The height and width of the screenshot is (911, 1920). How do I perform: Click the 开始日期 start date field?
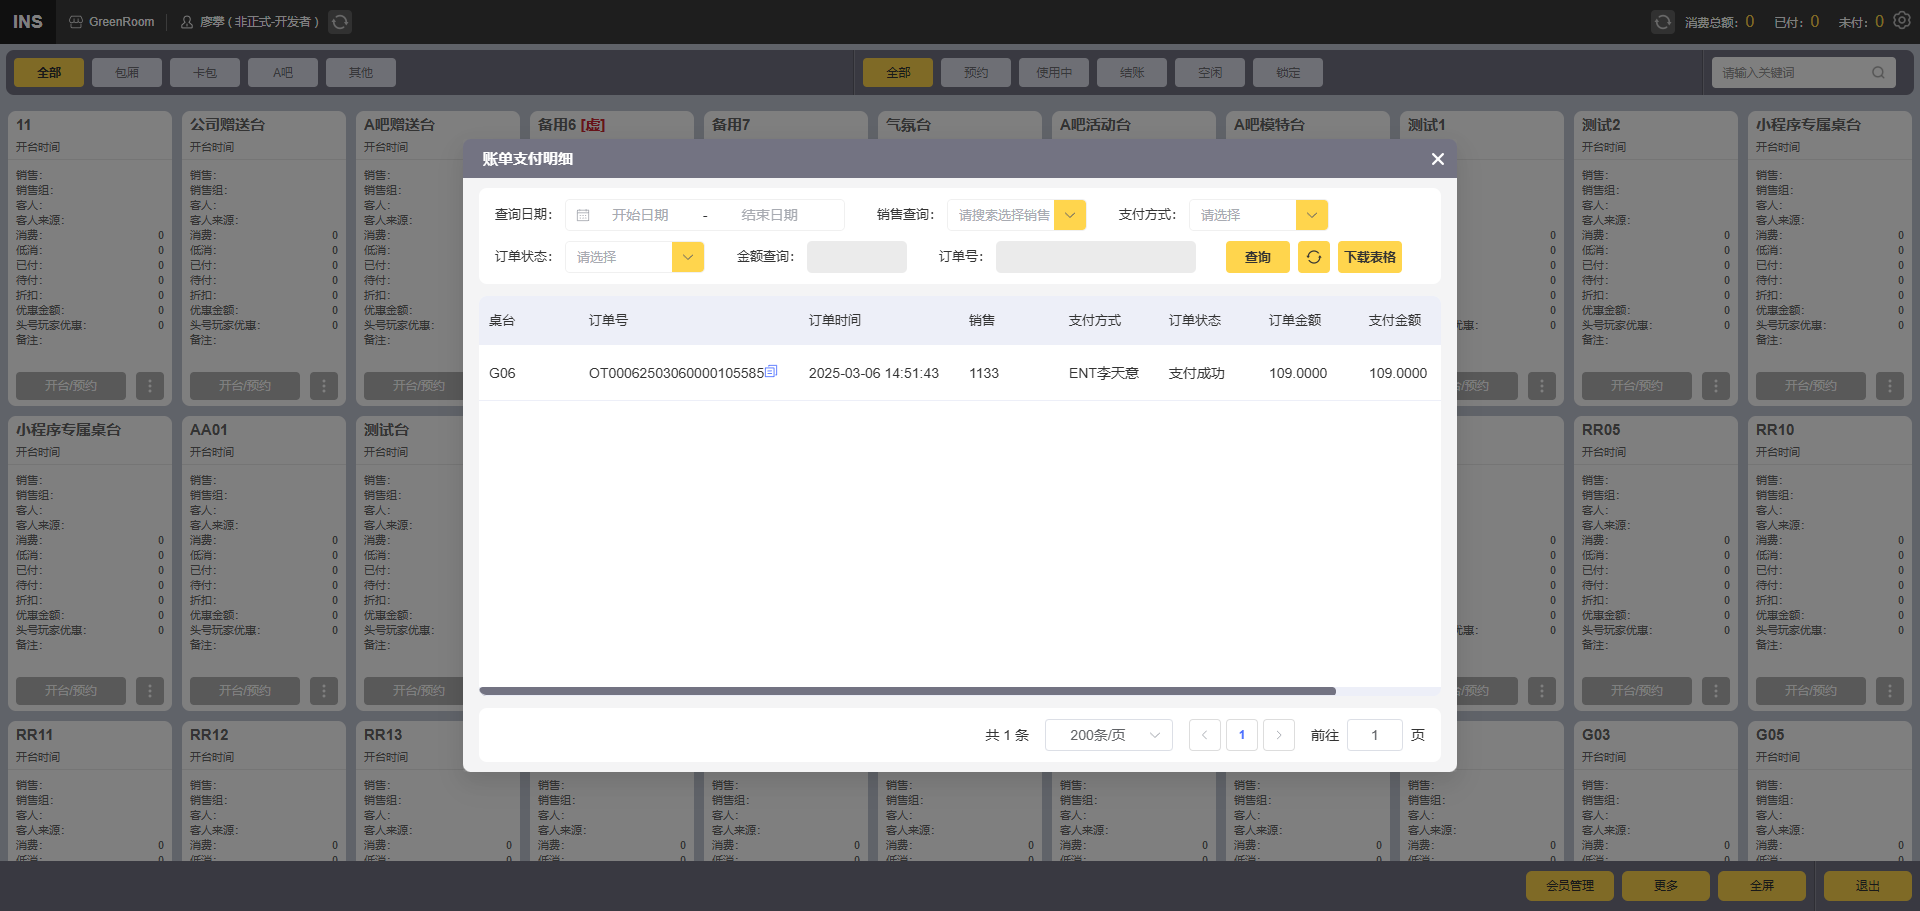[x=641, y=215]
